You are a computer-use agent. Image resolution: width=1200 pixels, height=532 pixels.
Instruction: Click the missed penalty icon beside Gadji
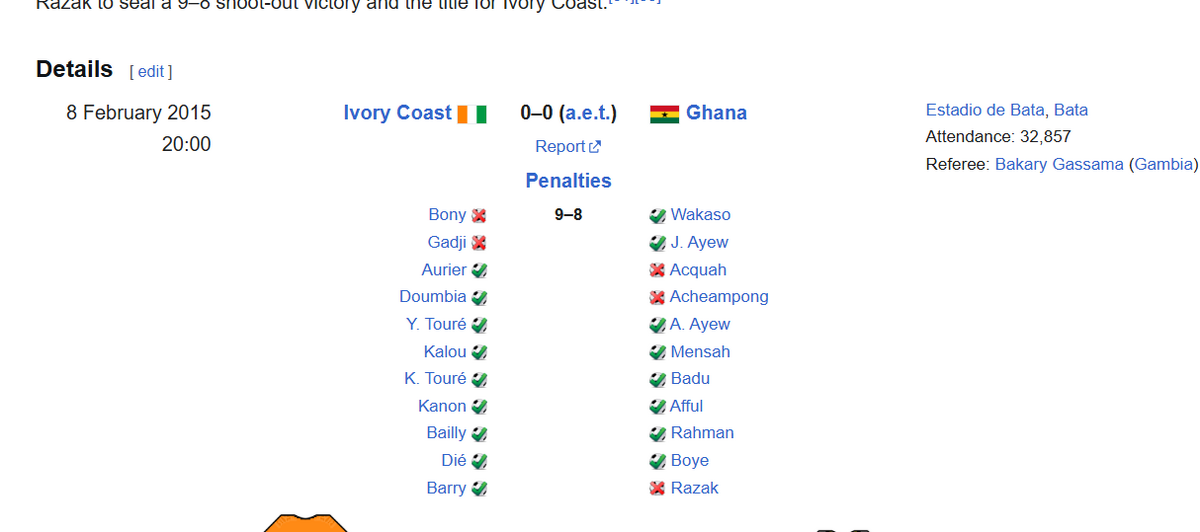pos(479,243)
